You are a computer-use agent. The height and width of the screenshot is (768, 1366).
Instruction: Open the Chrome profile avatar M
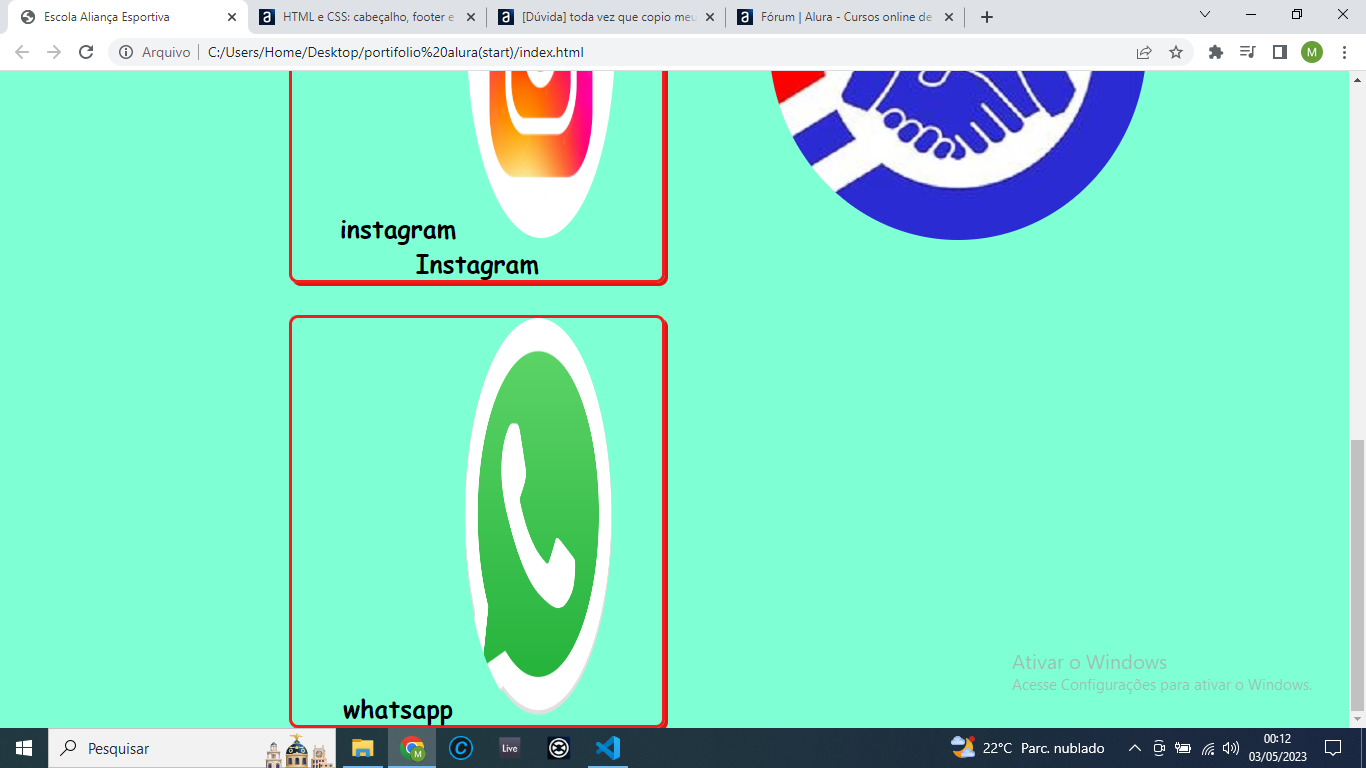click(1312, 52)
